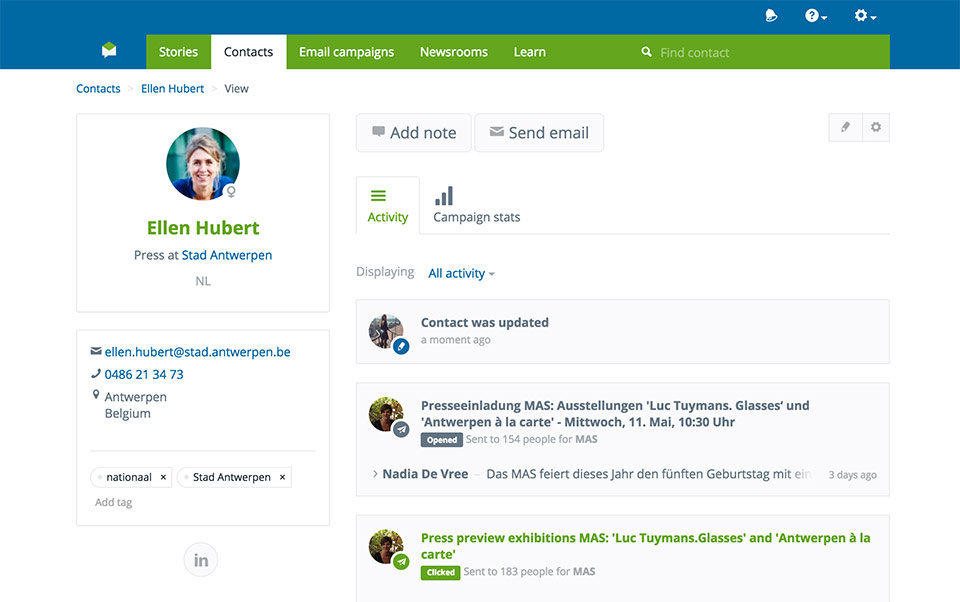Image resolution: width=960 pixels, height=602 pixels.
Task: Open the Learn tab
Action: [530, 52]
